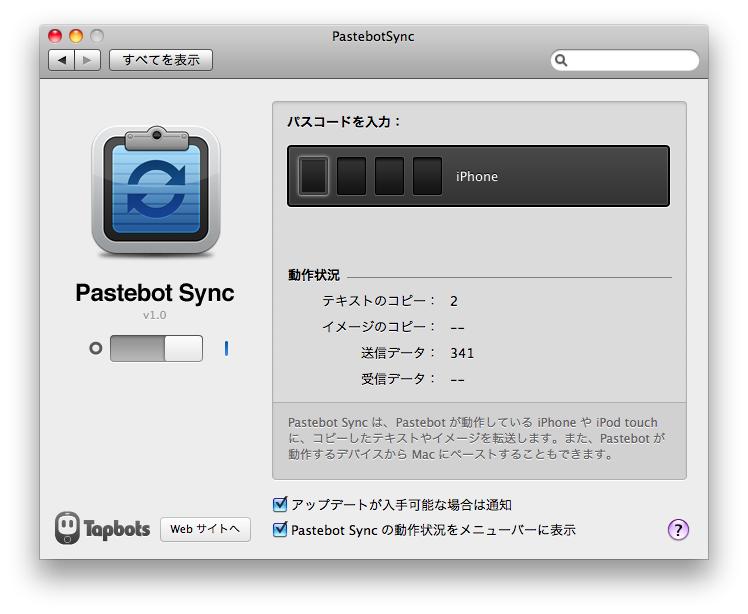This screenshot has height=614, width=748.
Task: Click the イメージのコピー label
Action: point(379,327)
